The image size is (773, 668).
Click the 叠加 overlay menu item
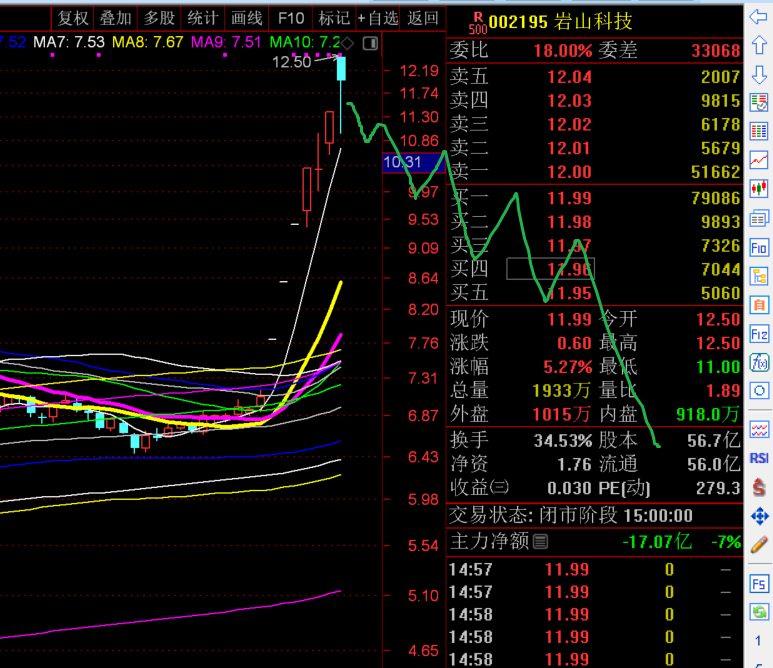(x=116, y=18)
